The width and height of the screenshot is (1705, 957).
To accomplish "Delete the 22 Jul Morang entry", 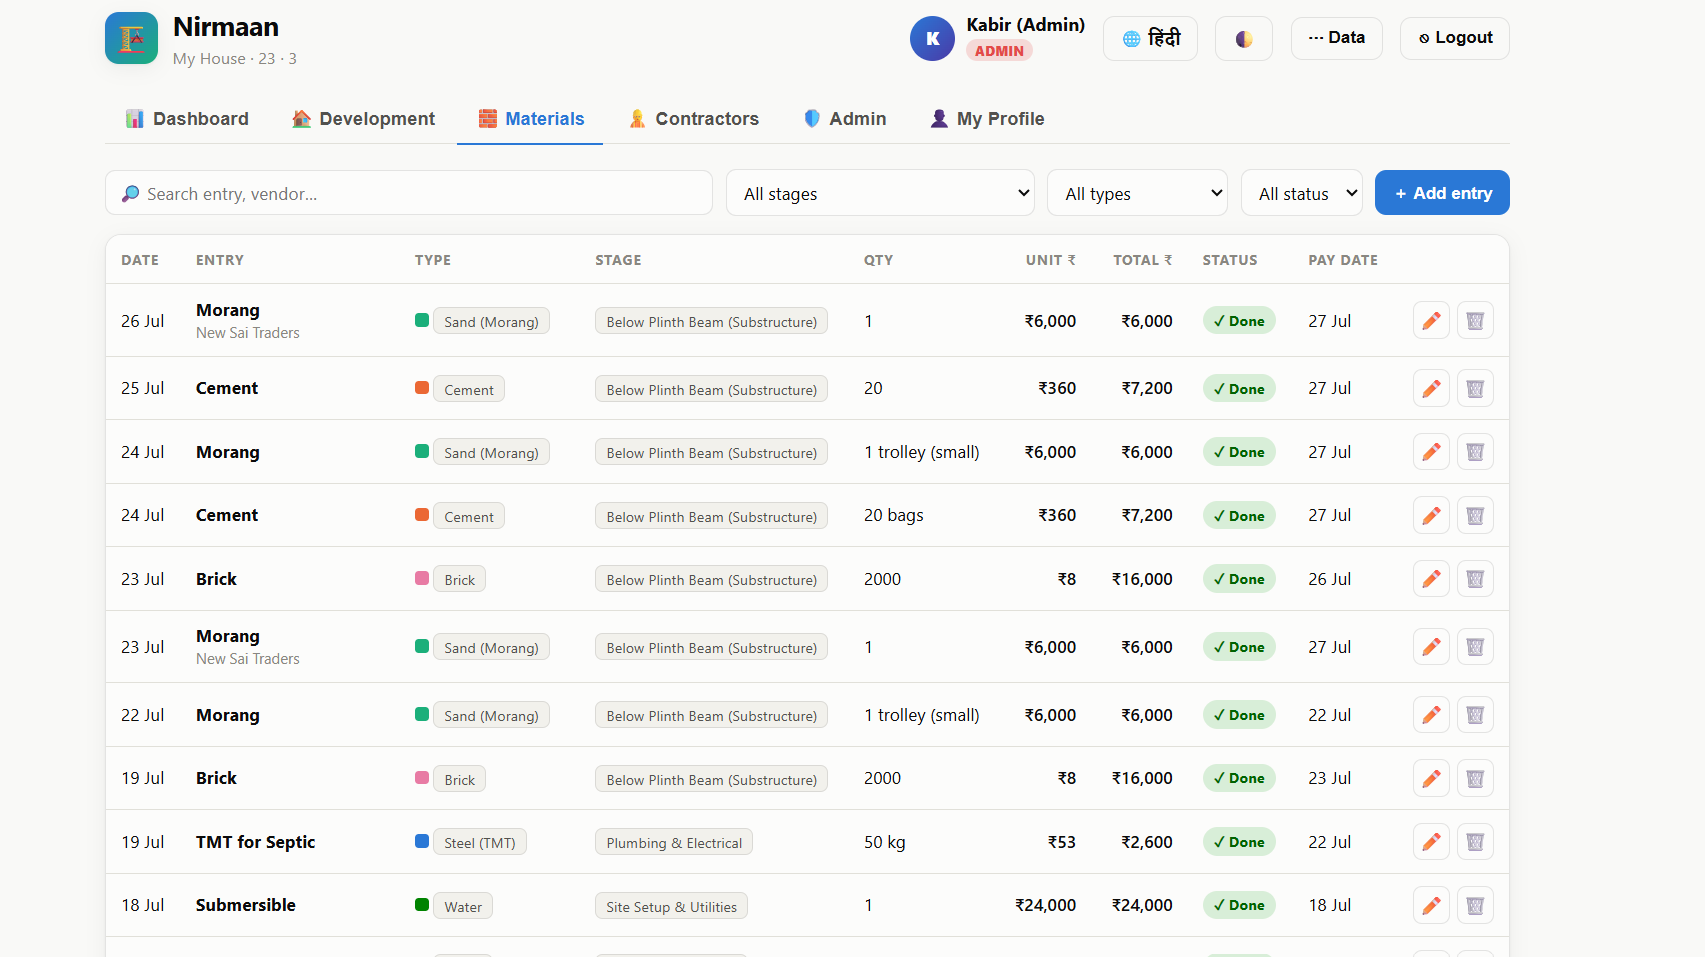I will coord(1475,715).
